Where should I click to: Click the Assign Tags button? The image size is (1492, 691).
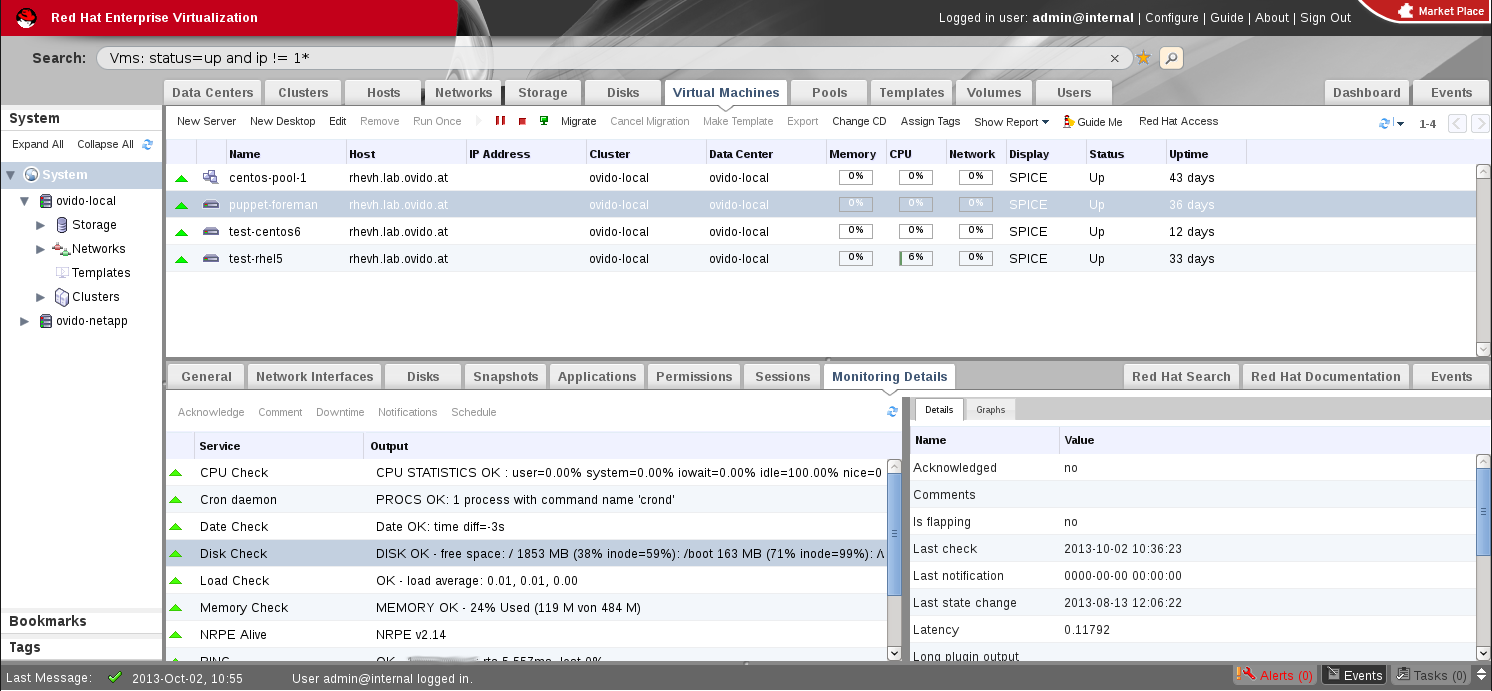930,121
